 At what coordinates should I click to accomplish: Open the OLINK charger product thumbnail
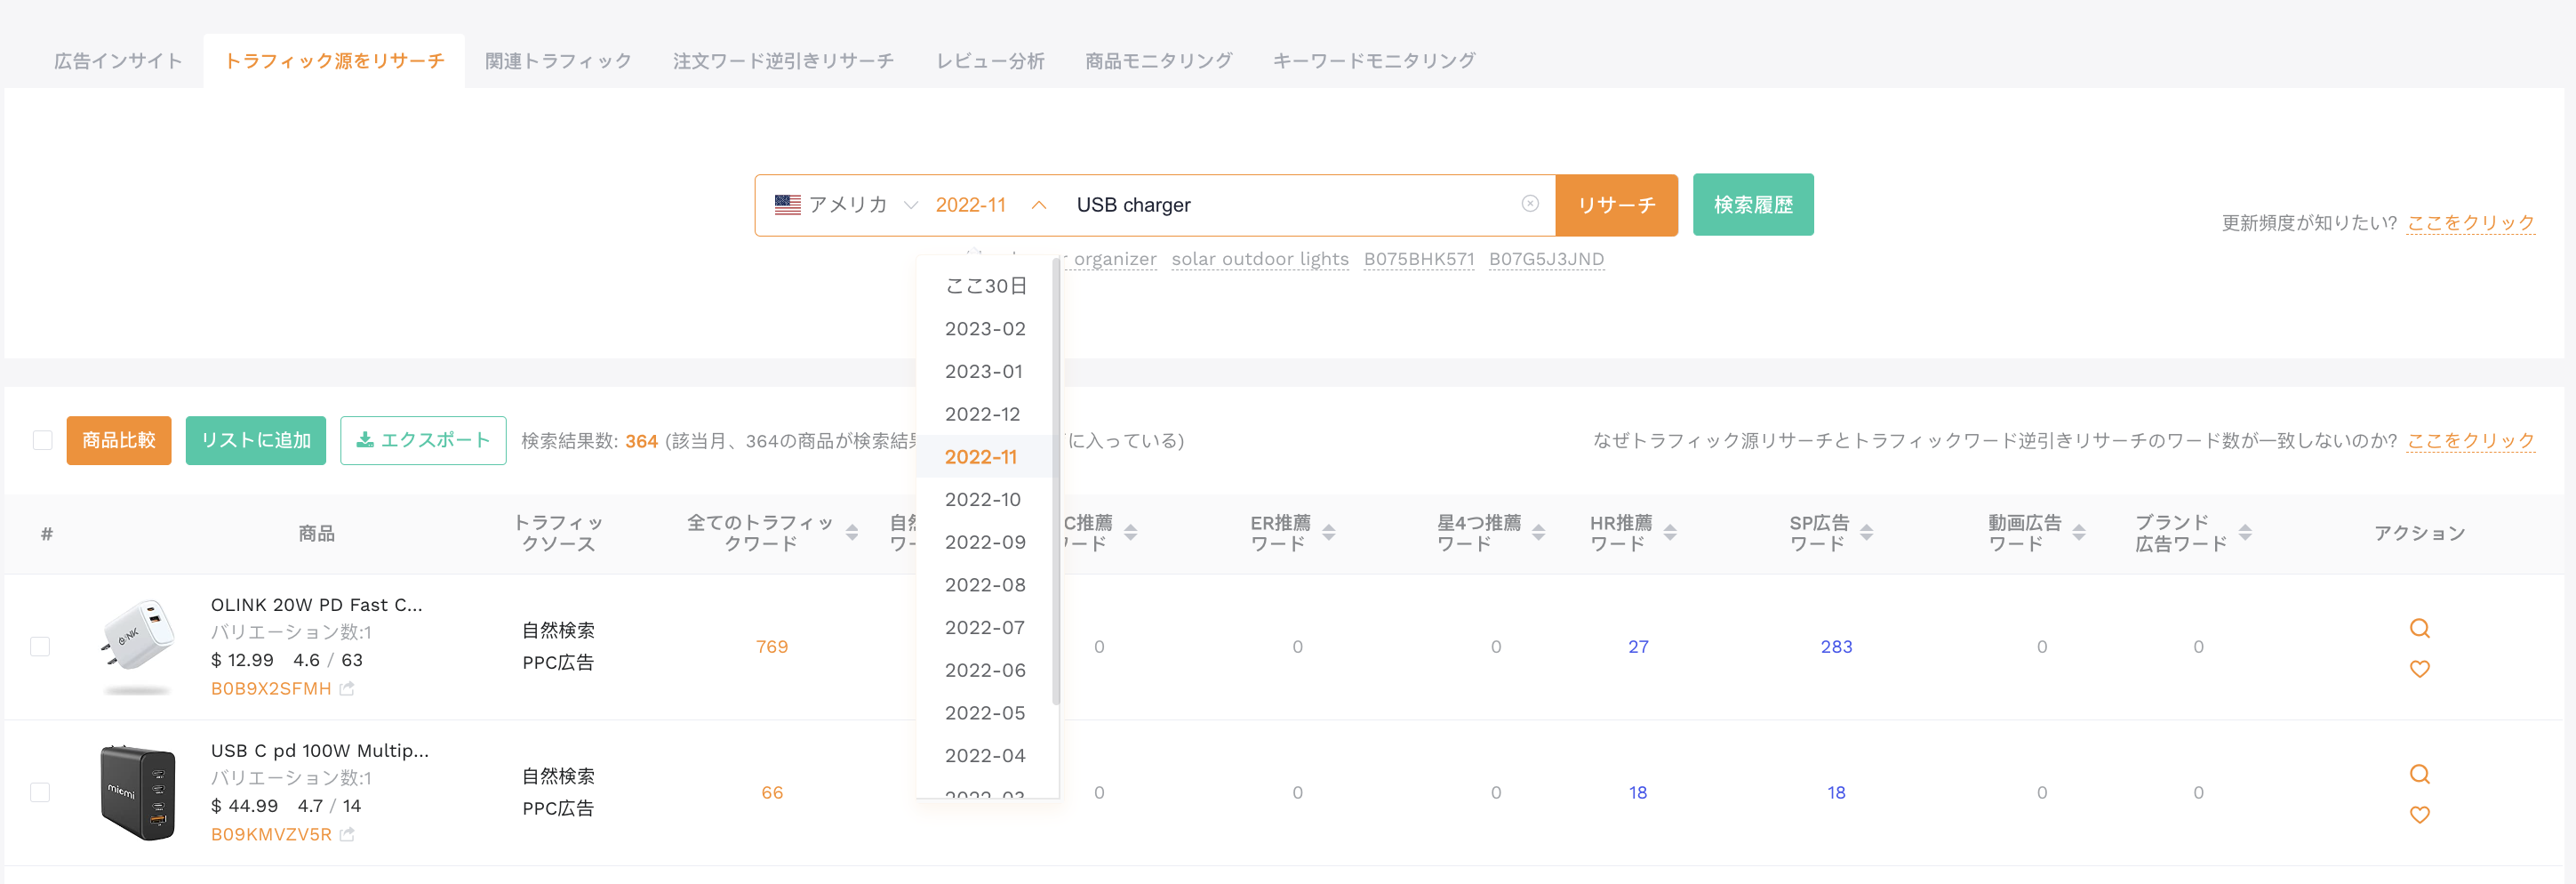point(137,646)
